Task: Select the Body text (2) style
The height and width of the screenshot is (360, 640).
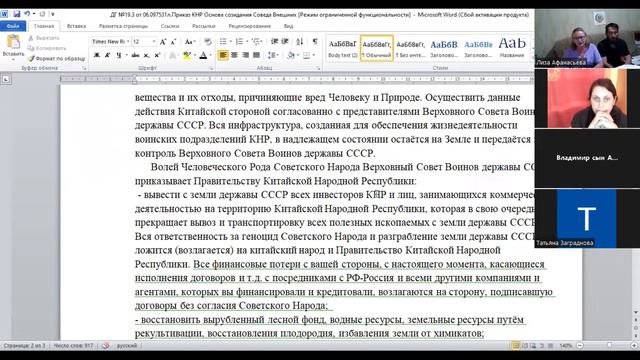Action: [342, 48]
